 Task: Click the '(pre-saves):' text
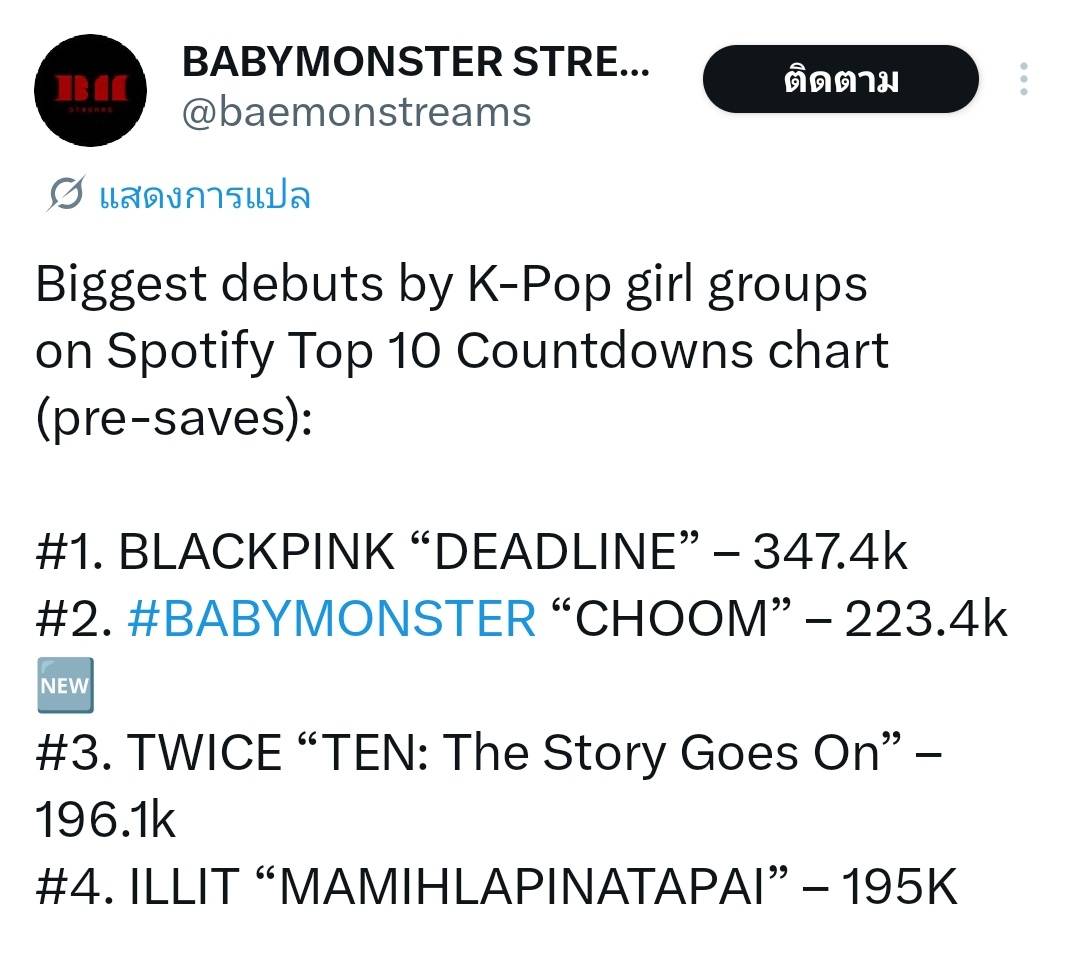(x=175, y=418)
